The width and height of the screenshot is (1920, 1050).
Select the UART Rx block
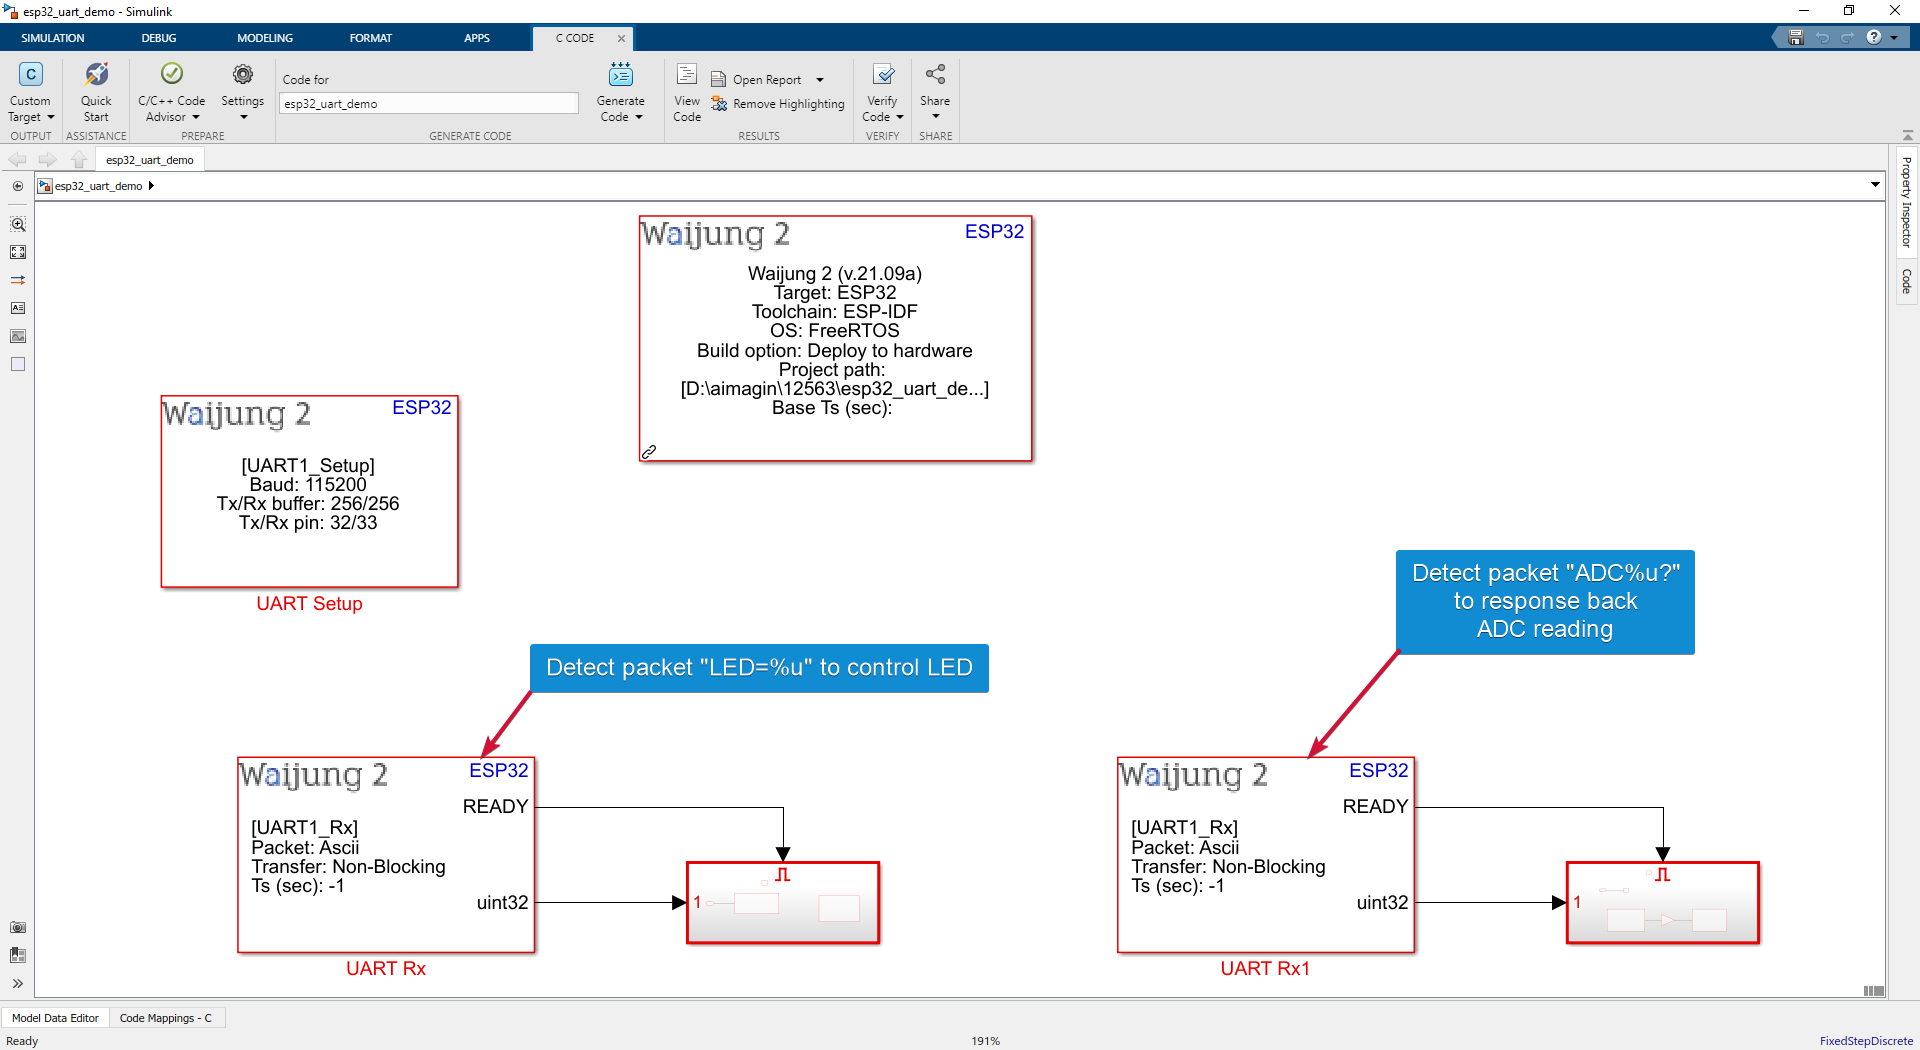coord(387,855)
